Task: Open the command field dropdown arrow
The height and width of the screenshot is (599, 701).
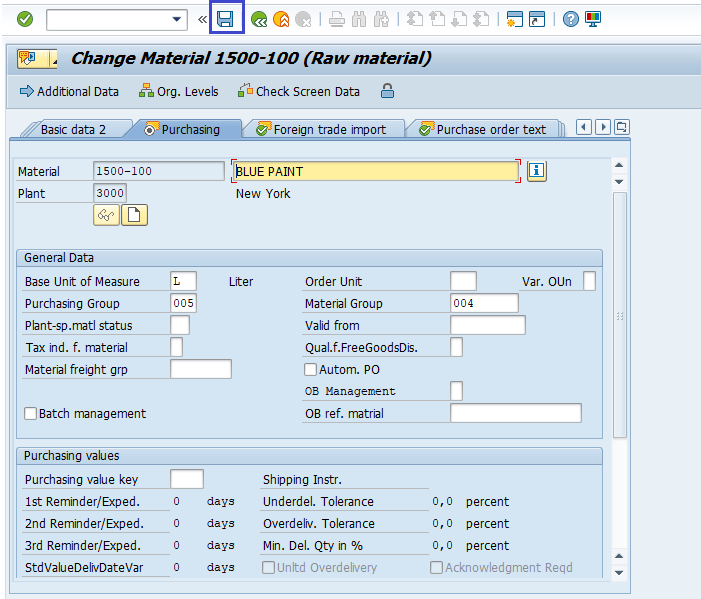Action: tap(177, 19)
